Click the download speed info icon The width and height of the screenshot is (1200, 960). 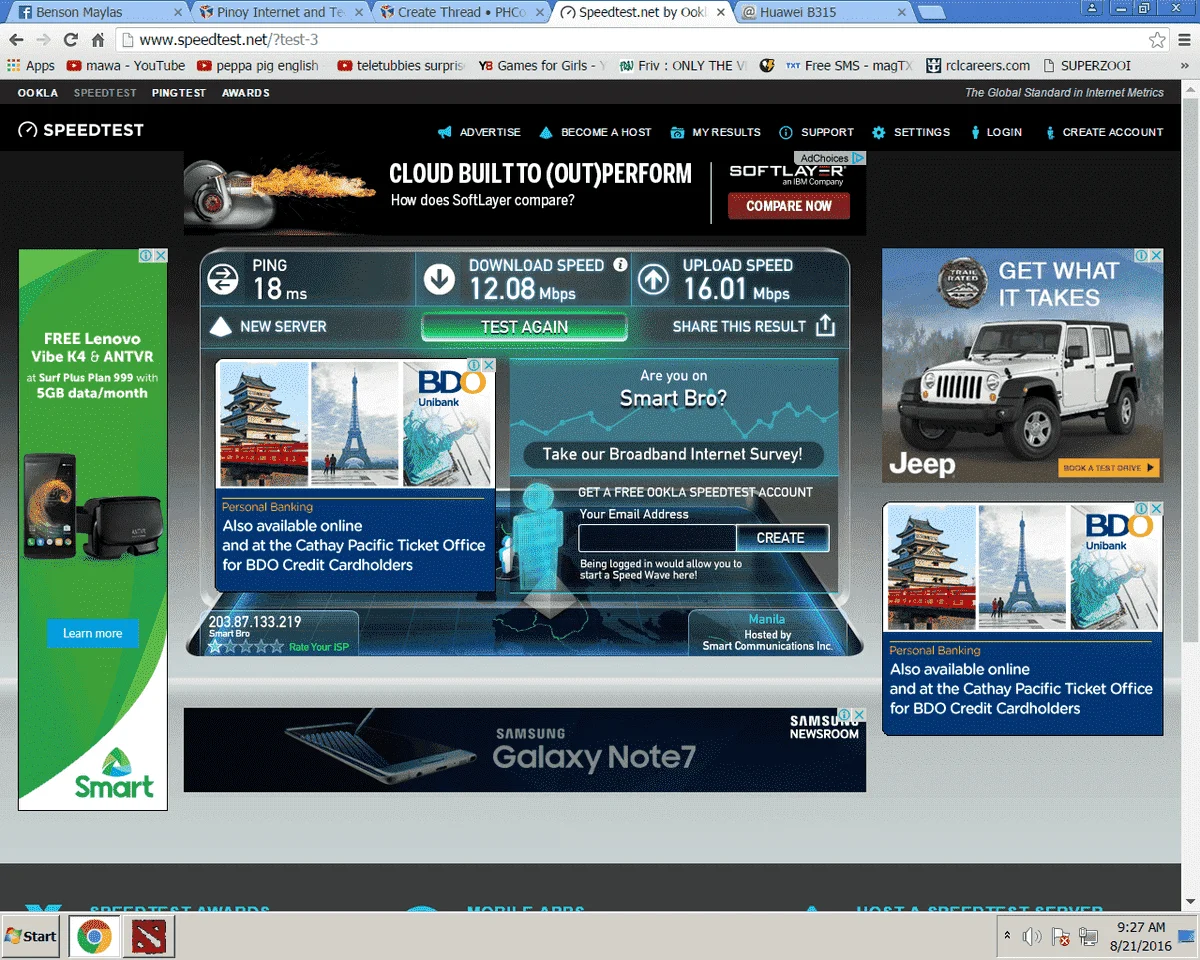tap(620, 265)
